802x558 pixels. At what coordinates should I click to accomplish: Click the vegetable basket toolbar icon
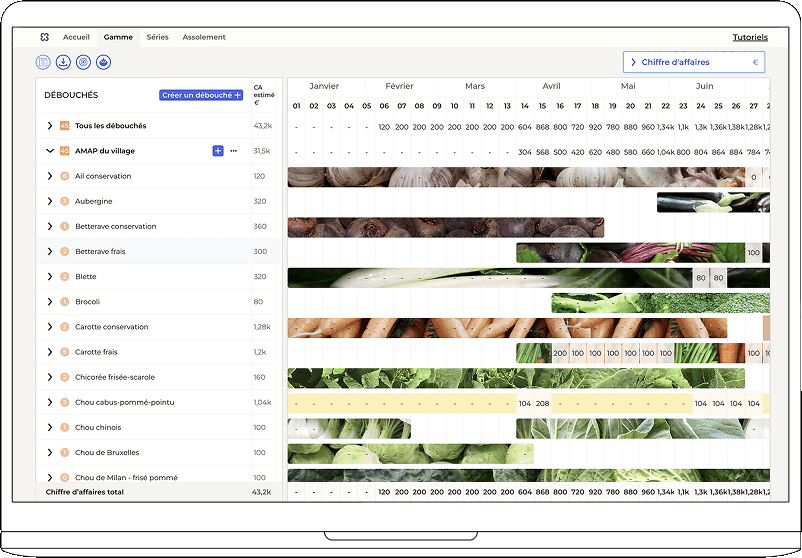tap(103, 62)
